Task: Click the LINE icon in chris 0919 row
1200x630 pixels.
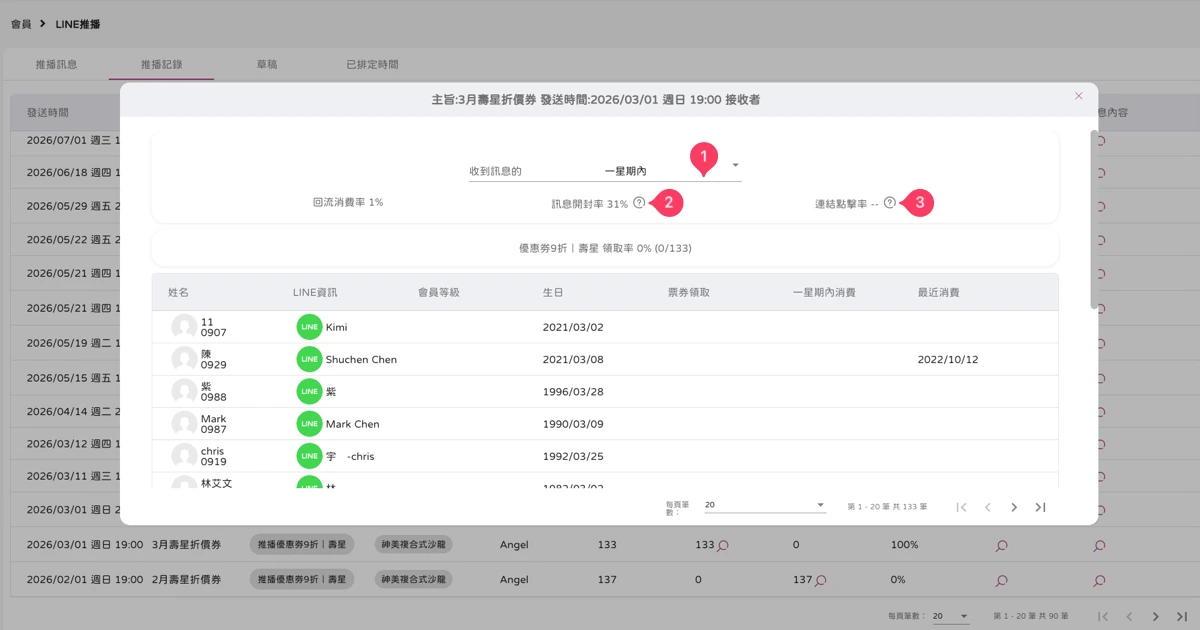Action: click(309, 455)
